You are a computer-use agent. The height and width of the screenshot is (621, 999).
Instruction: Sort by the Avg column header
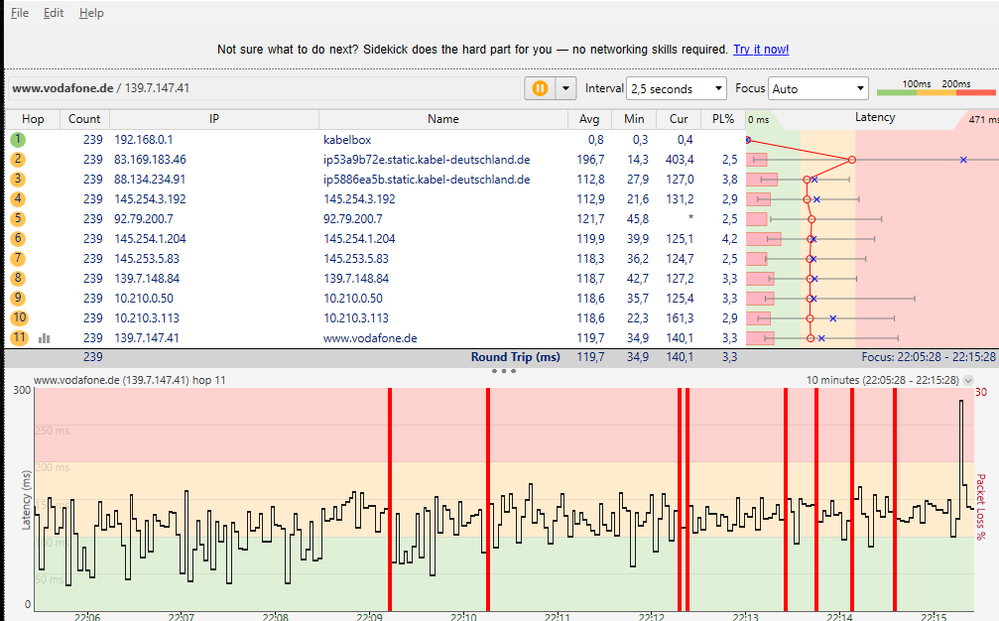589,119
